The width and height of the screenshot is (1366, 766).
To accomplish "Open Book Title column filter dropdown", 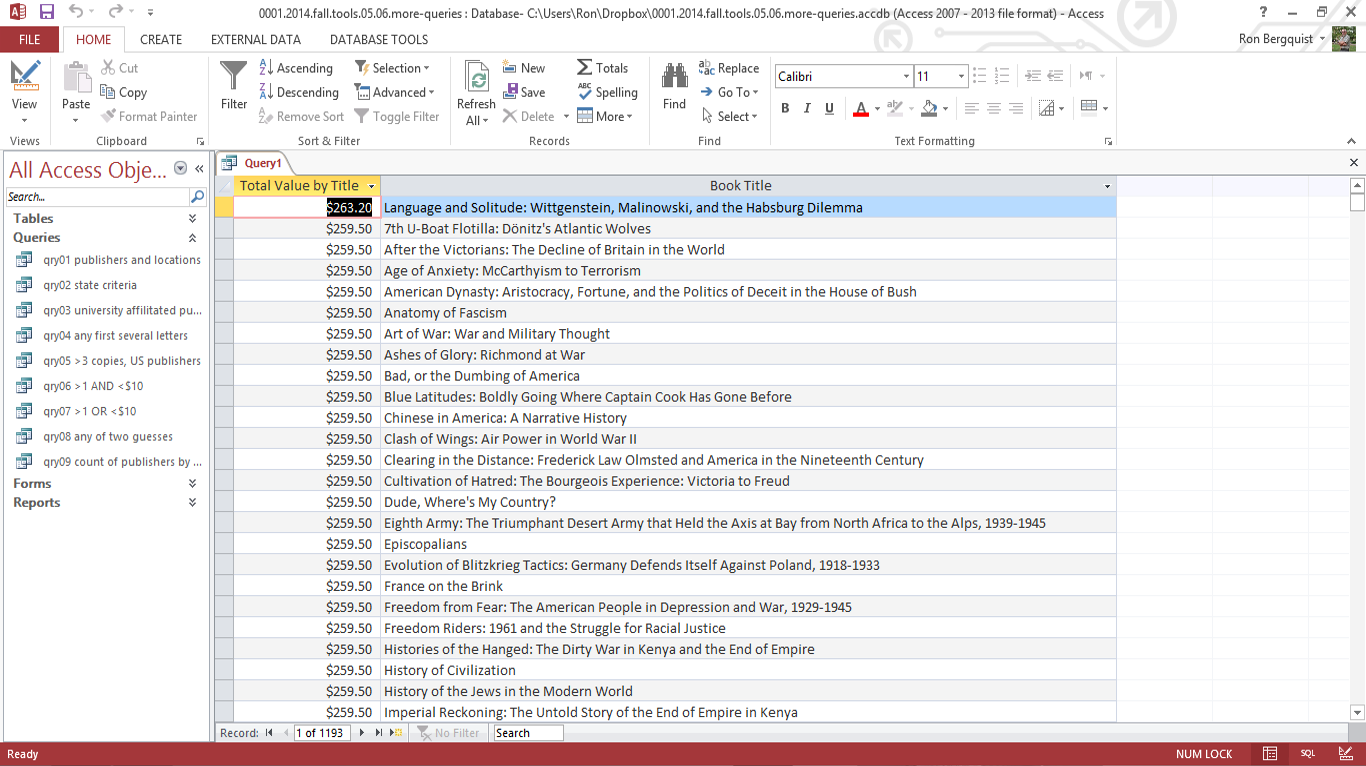I will pos(1107,186).
